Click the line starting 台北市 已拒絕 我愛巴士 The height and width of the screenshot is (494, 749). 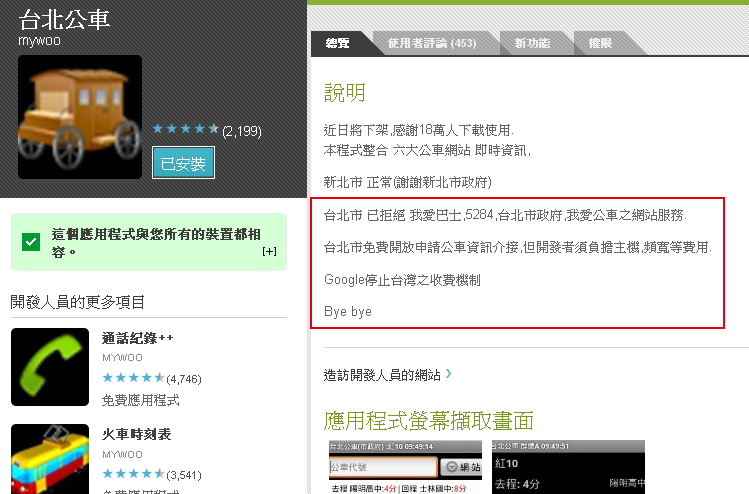pos(505,215)
